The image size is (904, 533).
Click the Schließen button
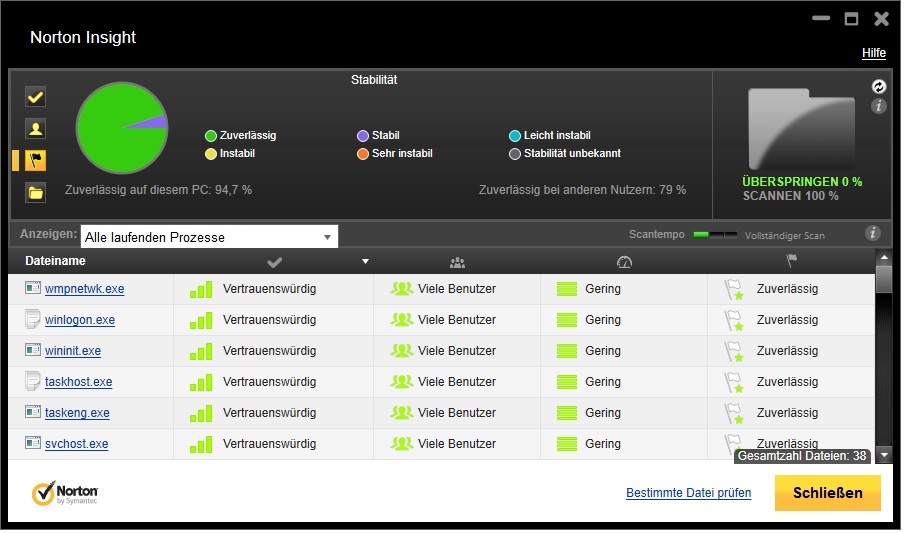(x=830, y=494)
